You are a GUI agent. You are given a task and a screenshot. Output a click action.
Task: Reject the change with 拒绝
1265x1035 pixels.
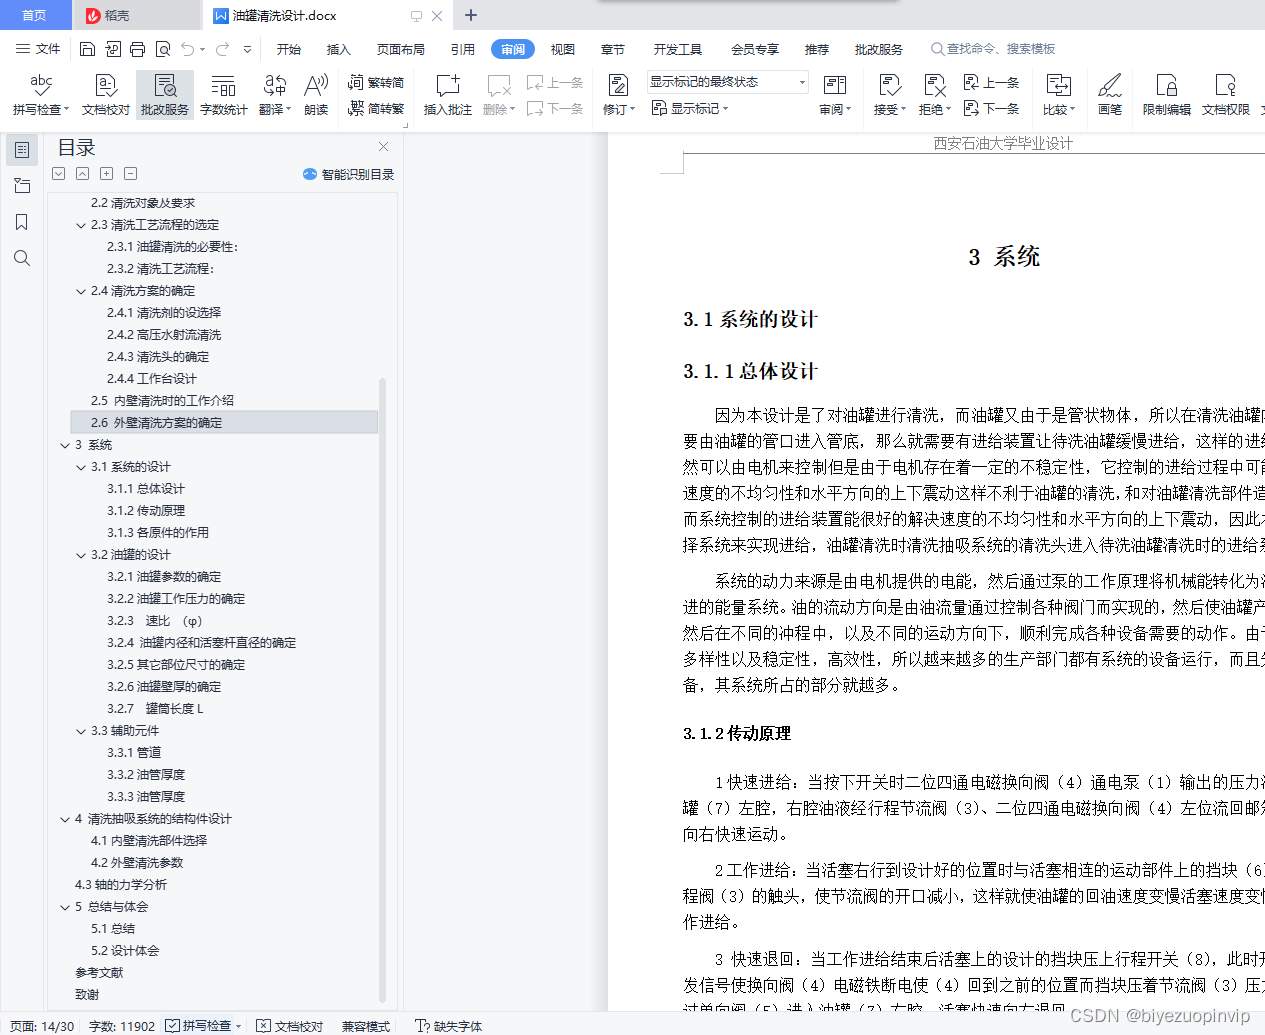pyautogui.click(x=935, y=95)
